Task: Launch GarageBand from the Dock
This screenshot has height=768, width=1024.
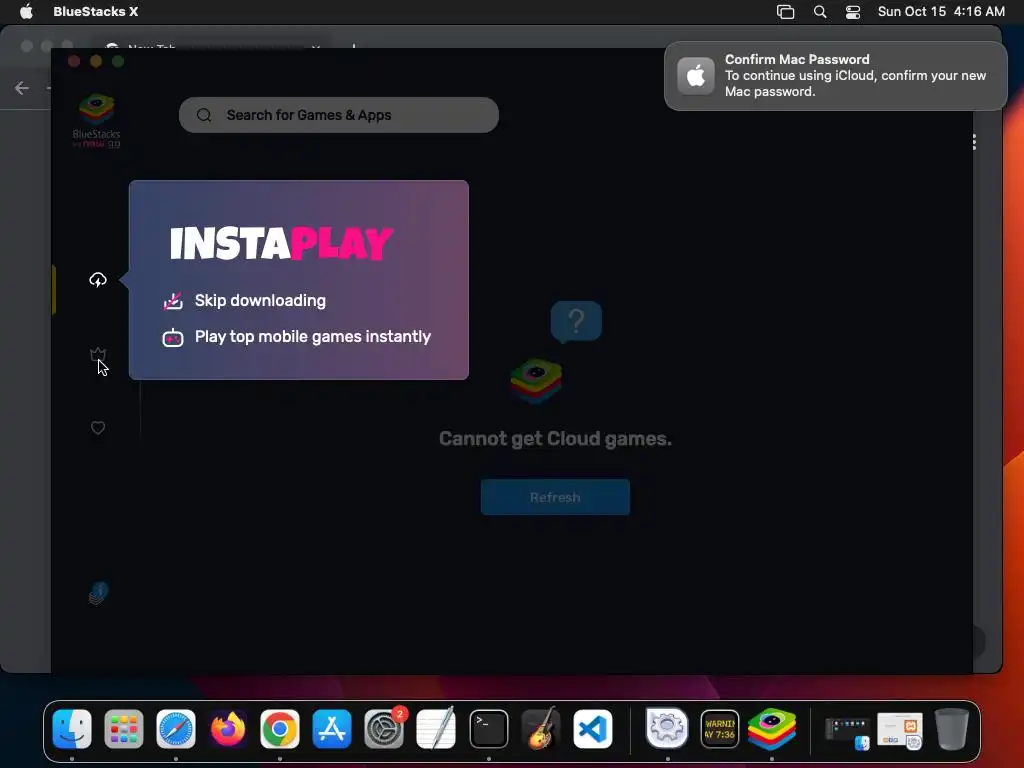Action: coord(541,729)
